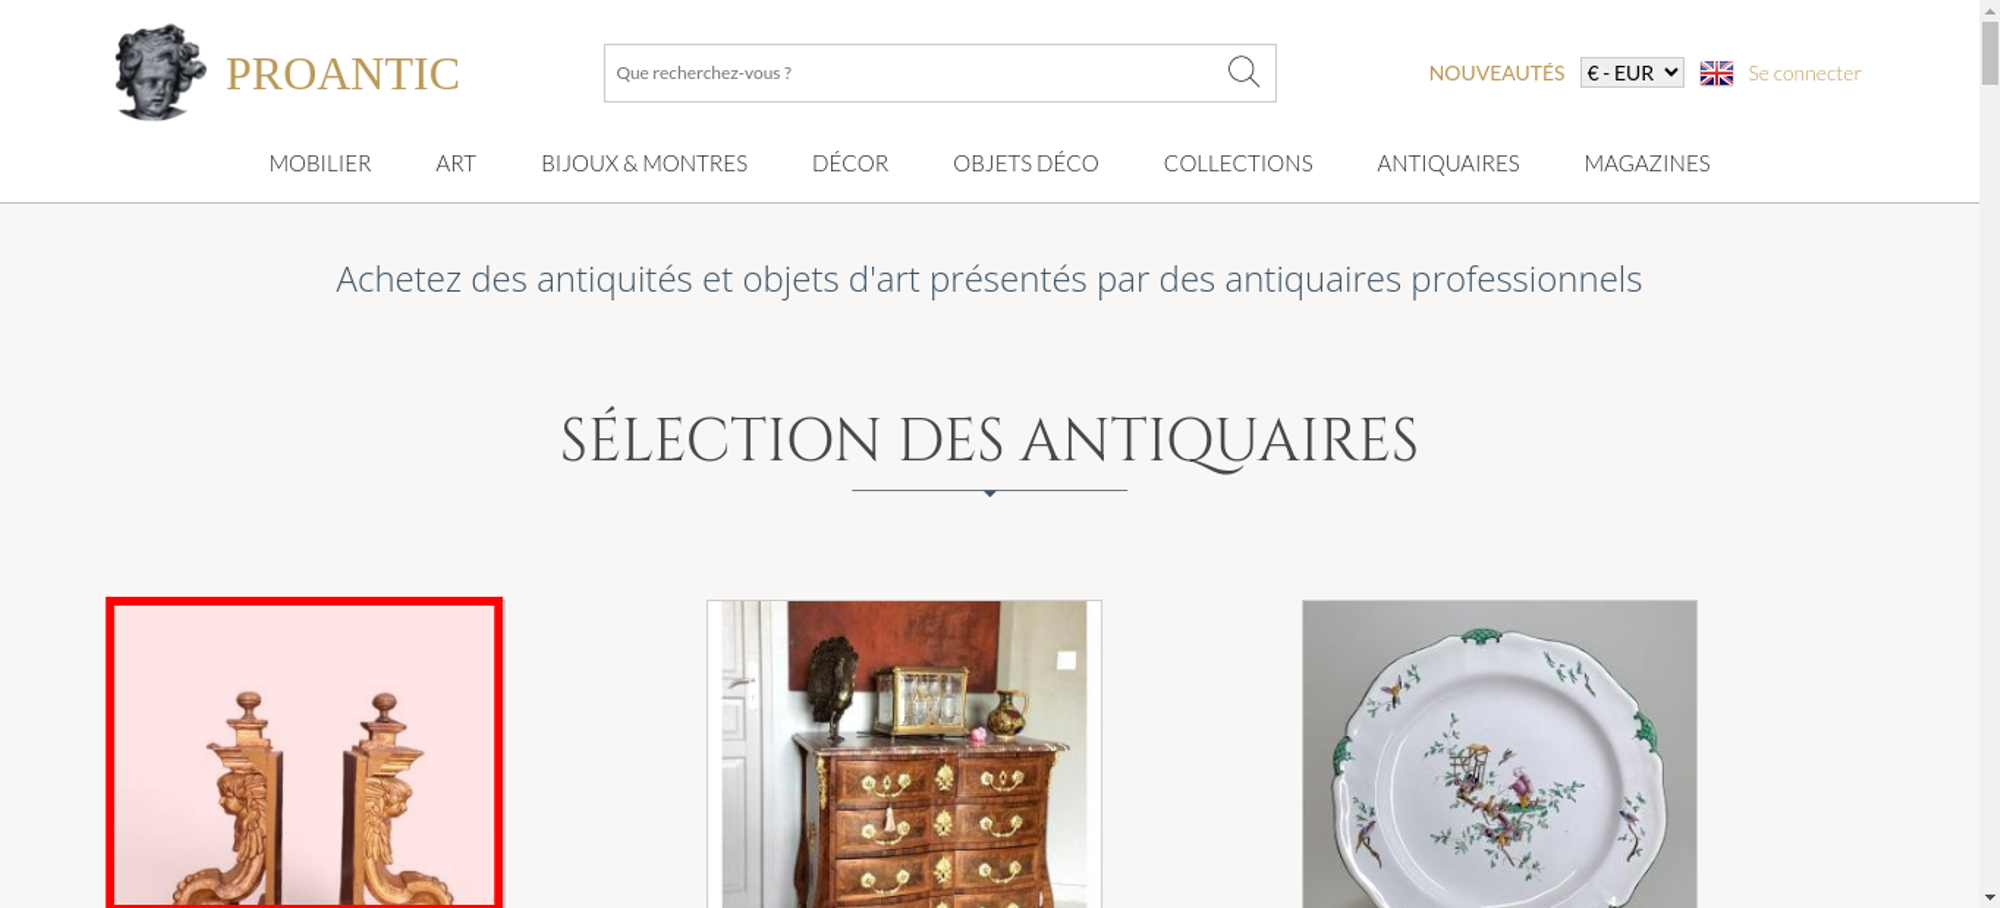Open the gilded andirons item thumbnail
2000x908 pixels.
[304, 753]
